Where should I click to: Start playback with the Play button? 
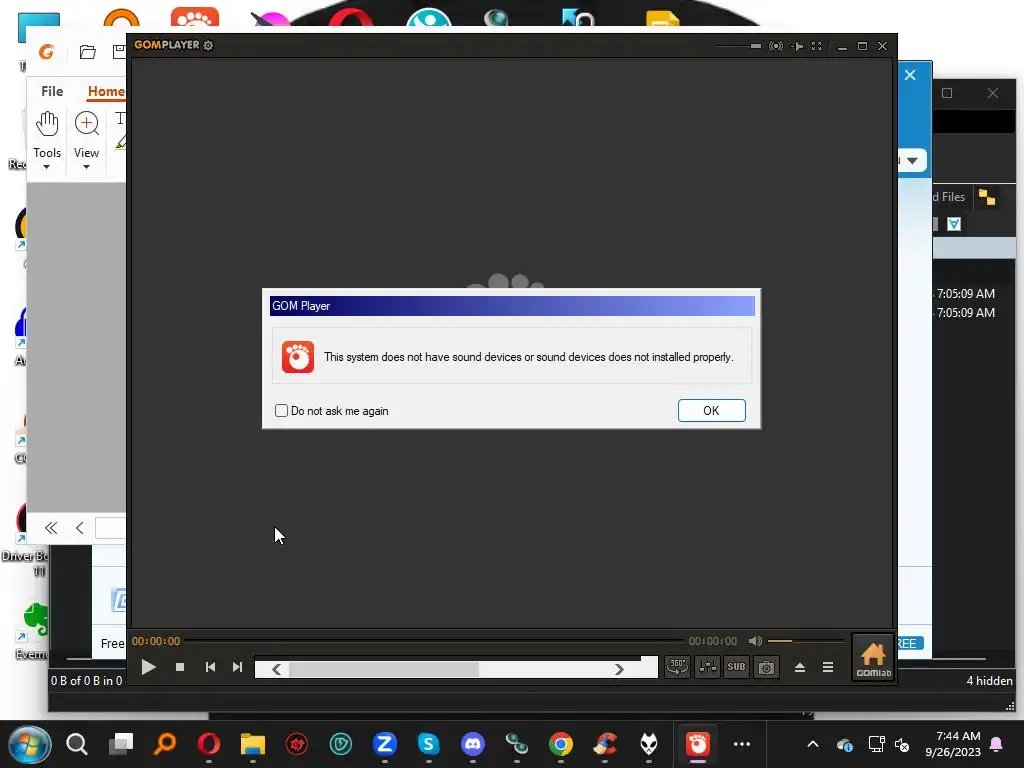[x=148, y=667]
